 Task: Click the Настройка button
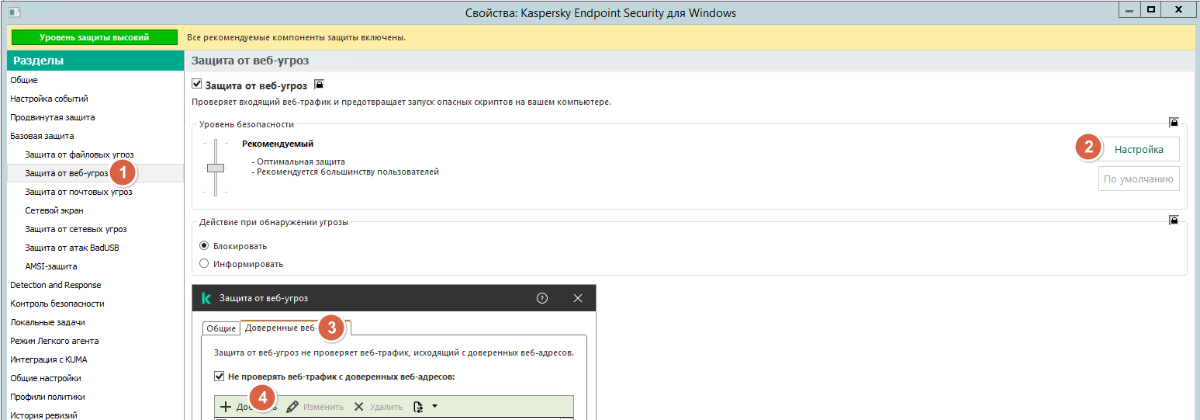tap(1139, 149)
